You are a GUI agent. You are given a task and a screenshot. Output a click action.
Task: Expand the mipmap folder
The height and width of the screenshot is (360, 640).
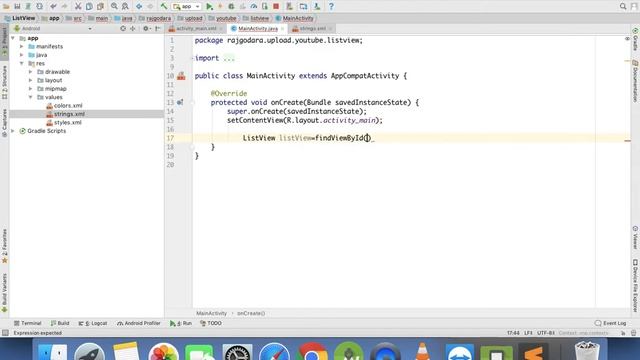pos(30,89)
